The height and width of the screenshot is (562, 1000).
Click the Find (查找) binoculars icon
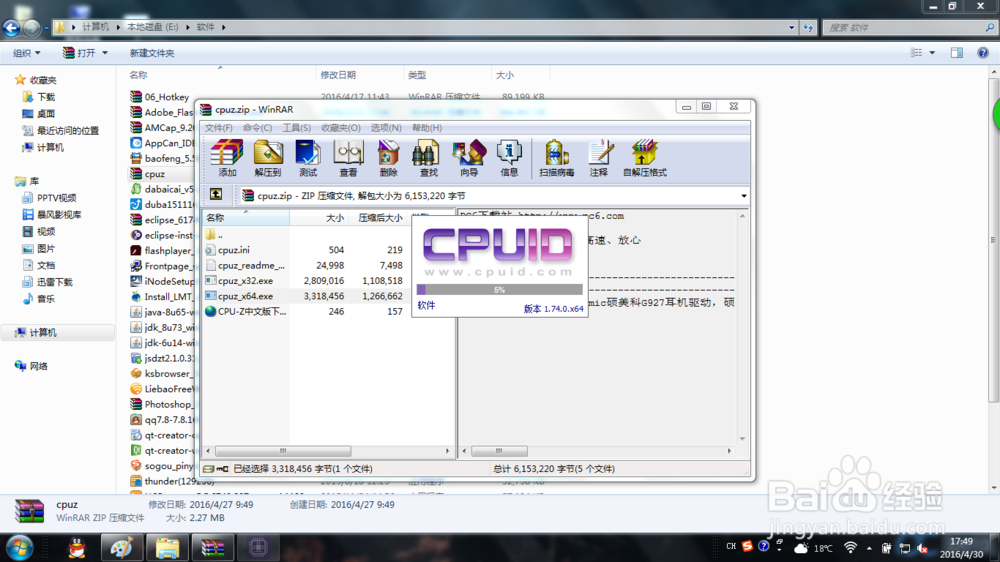(x=428, y=158)
